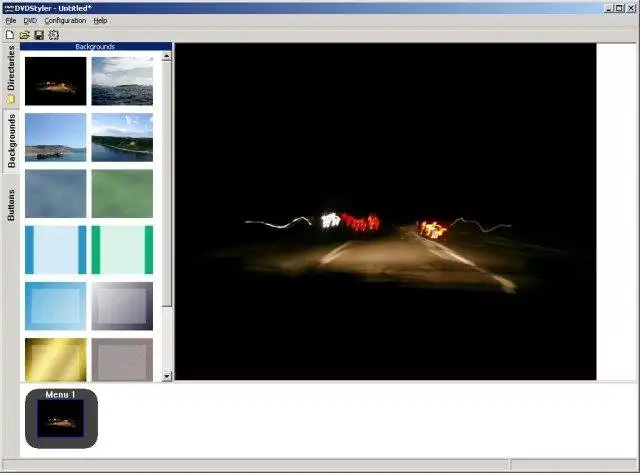Select the green coastline background thumbnail
Screen dimensions: 640x473
click(122, 138)
